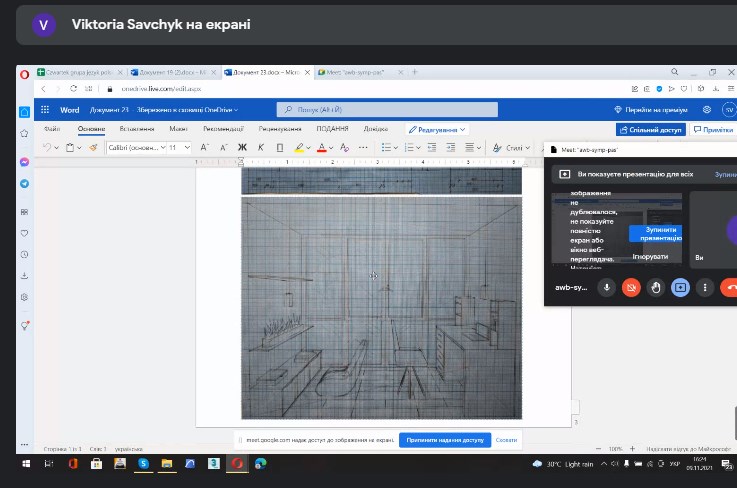Expand bullet list style dropdown
The image size is (737, 488).
[x=396, y=148]
